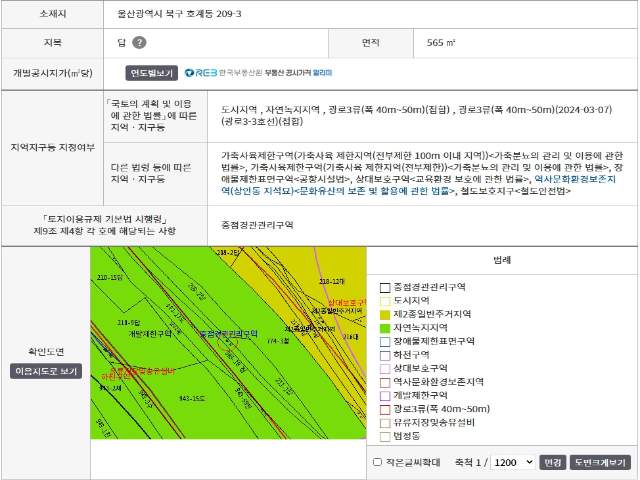Click the help question mark next to 답
Viewport: 640px width, 480px height.
click(x=139, y=43)
